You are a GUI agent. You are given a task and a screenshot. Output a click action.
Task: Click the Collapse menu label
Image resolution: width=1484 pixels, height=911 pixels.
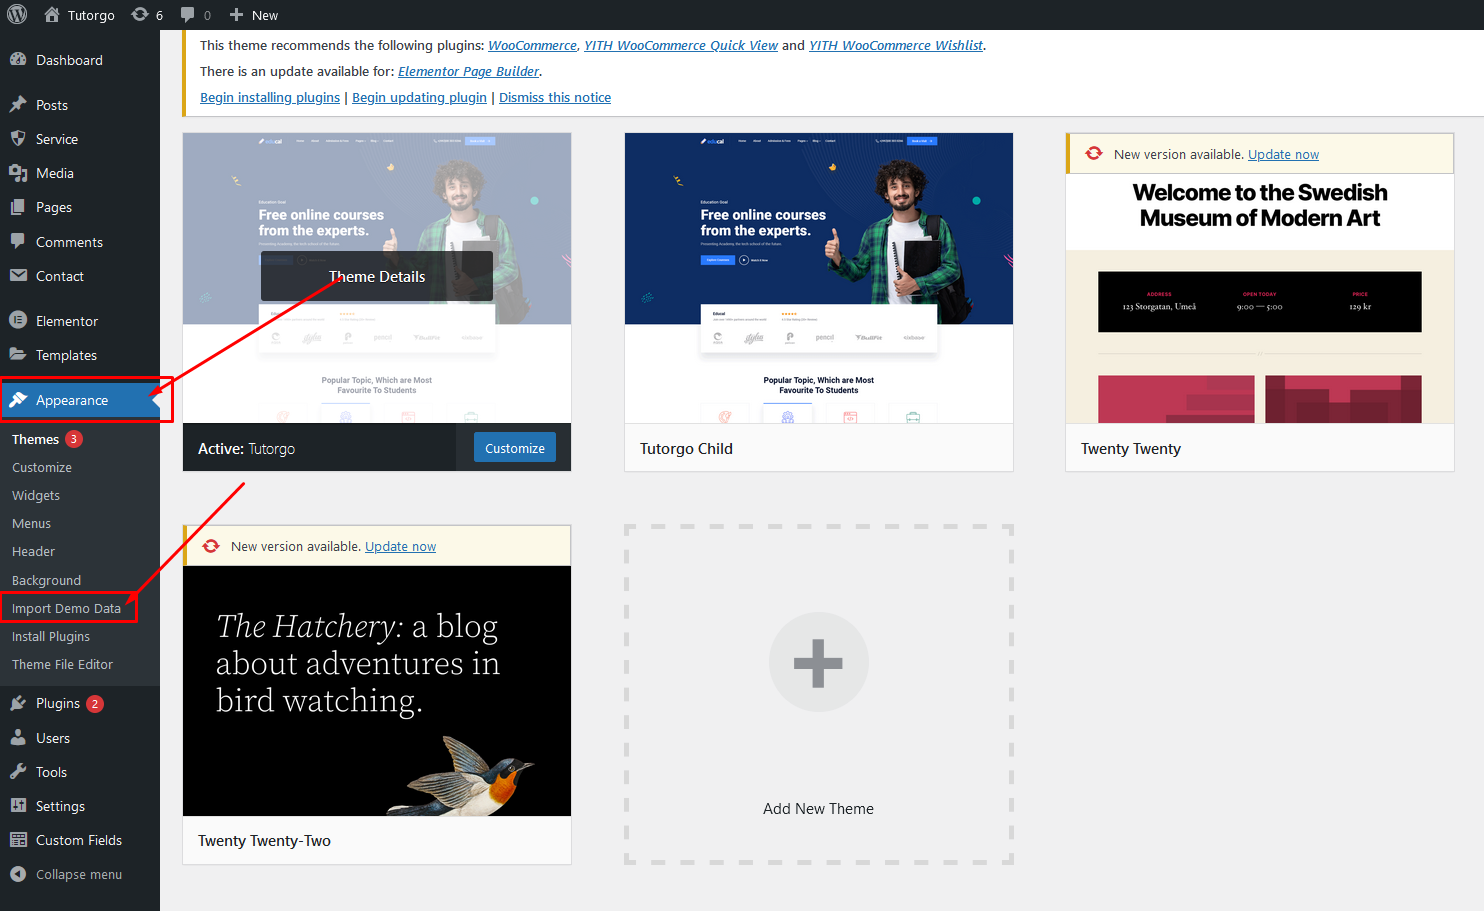click(x=79, y=874)
